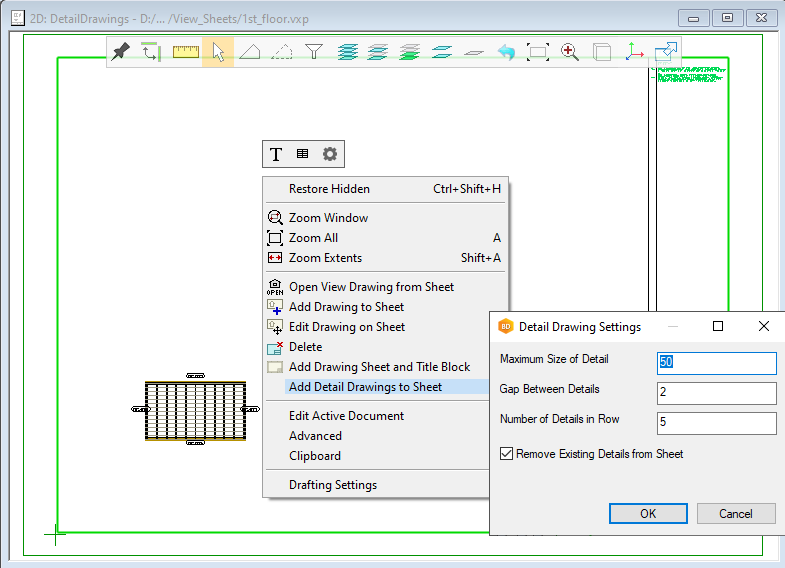Click the blue undo arrow icon
This screenshot has width=785, height=568.
click(506, 52)
